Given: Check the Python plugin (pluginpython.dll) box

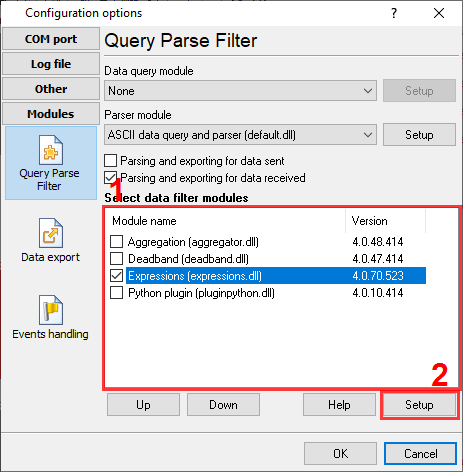Looking at the screenshot, I should [x=116, y=293].
